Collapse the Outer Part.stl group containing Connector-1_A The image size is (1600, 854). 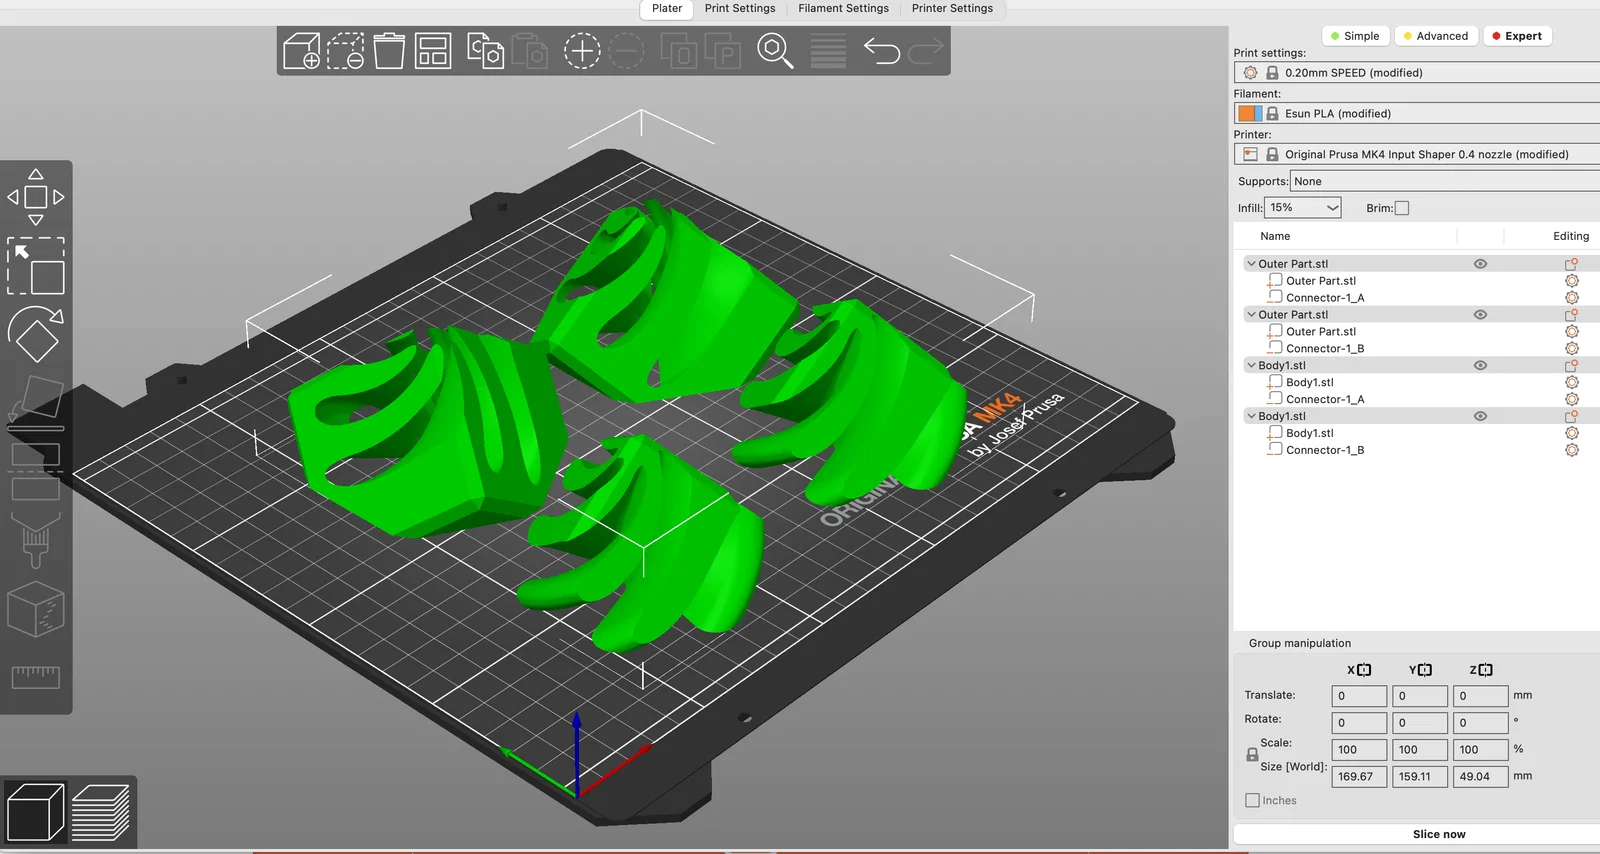click(1251, 264)
